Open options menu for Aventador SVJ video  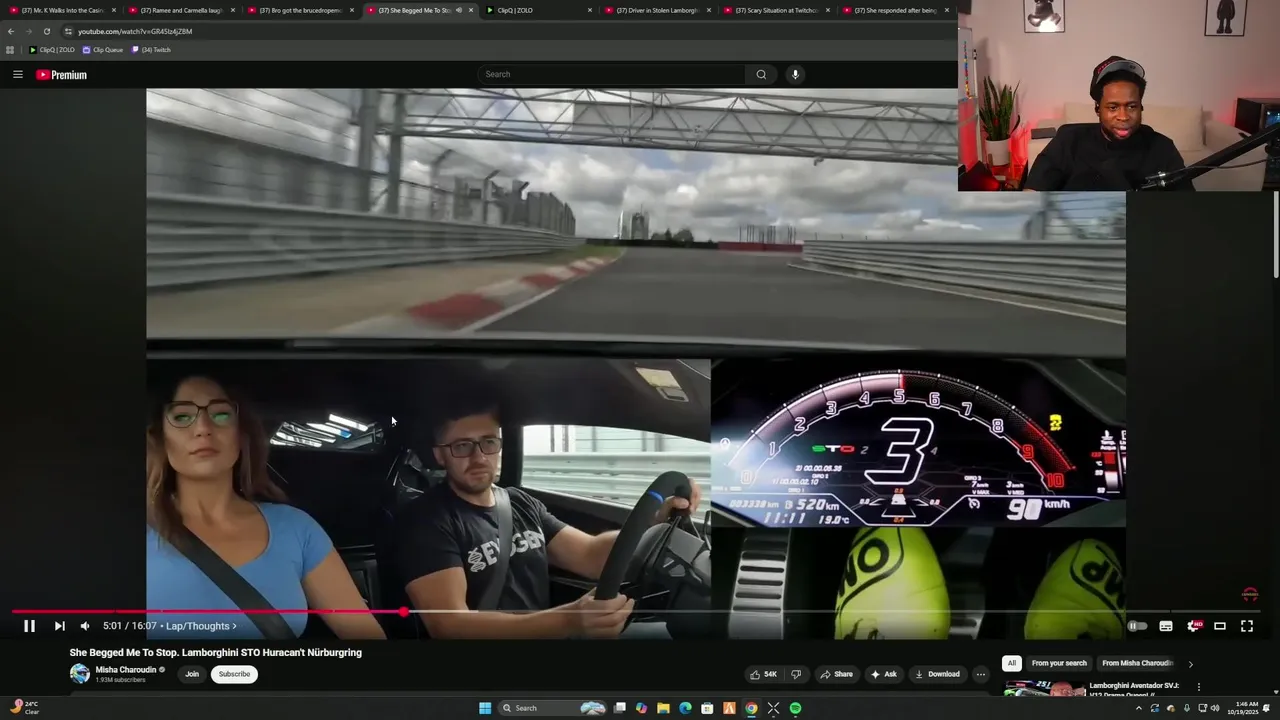tap(1199, 687)
